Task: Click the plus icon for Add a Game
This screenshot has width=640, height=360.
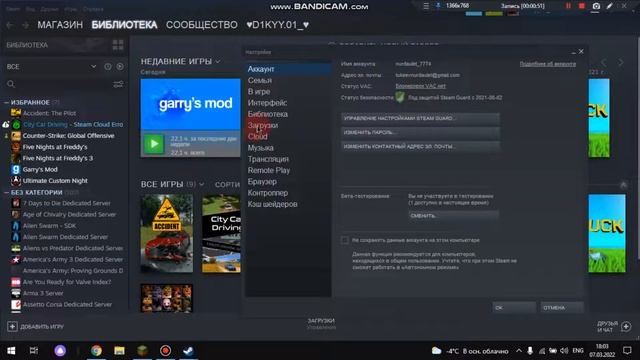Action: [x=12, y=327]
